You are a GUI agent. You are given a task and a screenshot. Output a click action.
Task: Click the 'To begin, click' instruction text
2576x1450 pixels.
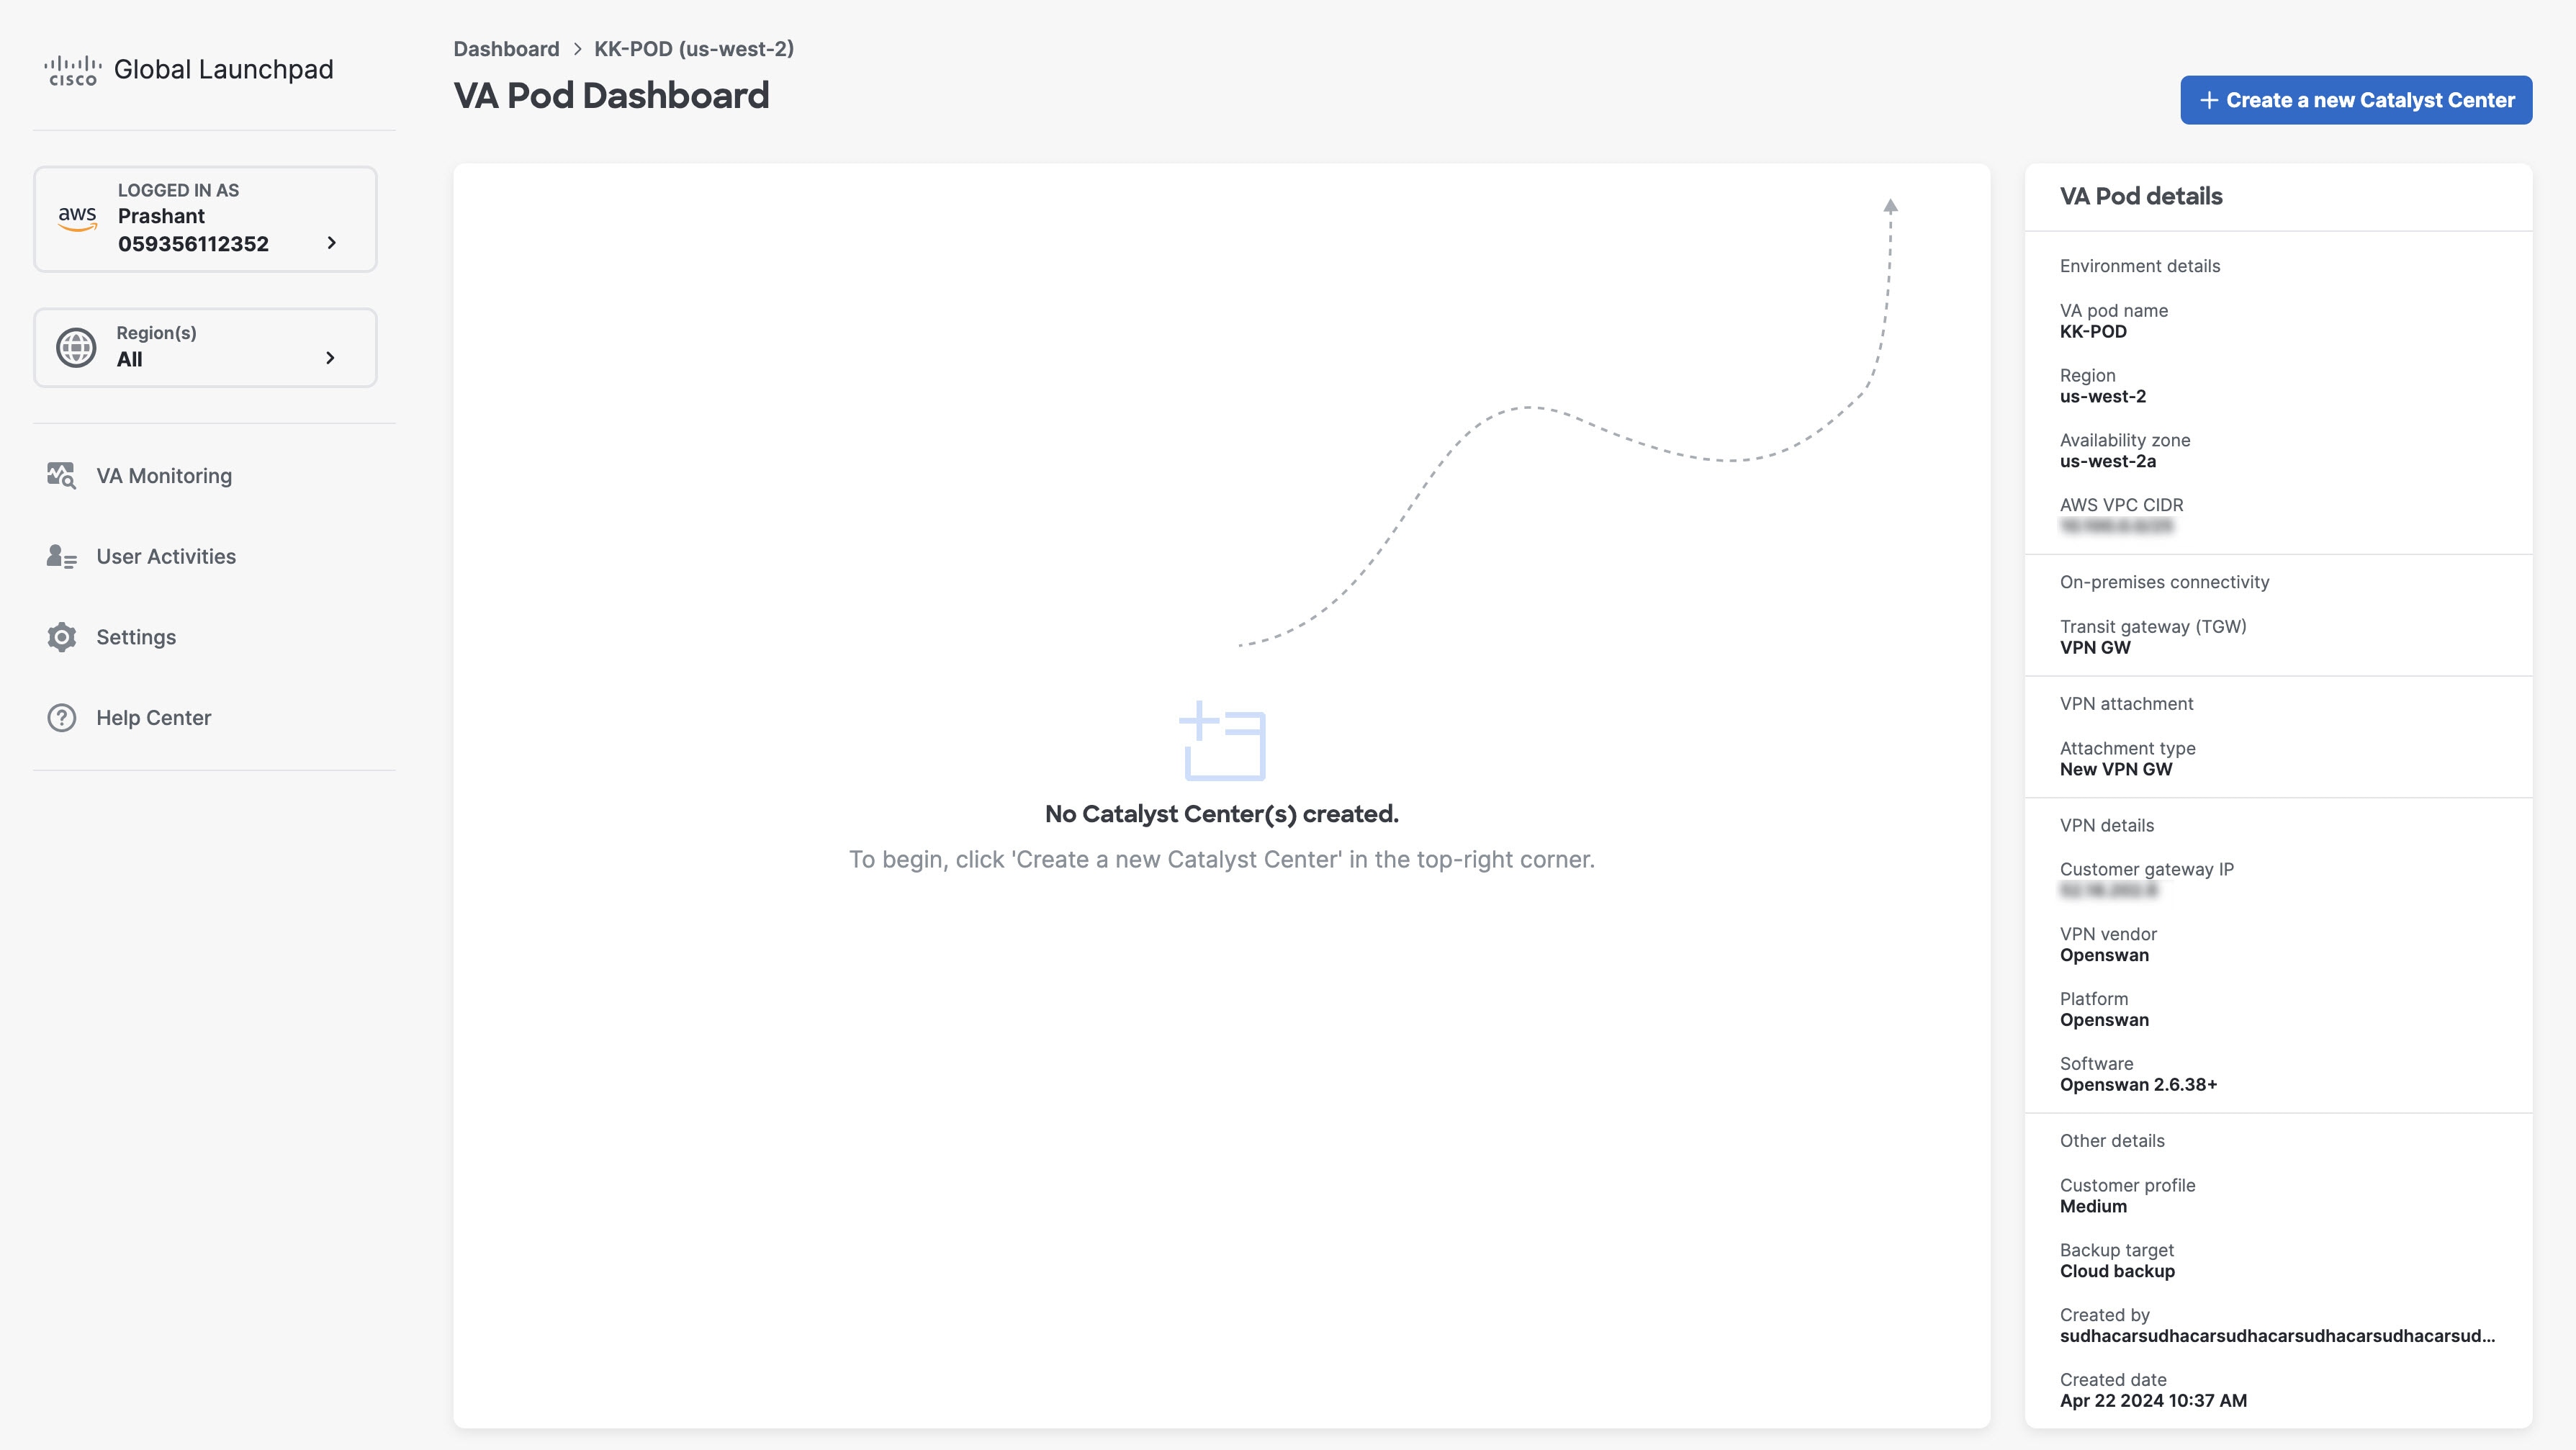coord(1222,860)
